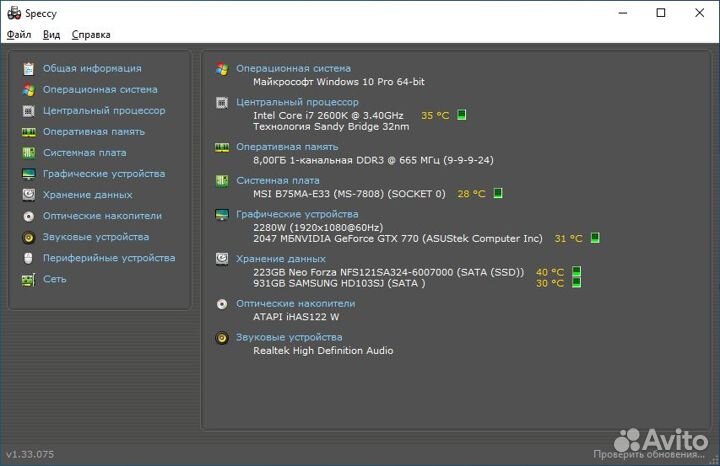The width and height of the screenshot is (720, 466).
Task: Click the Speccy app icon in title bar
Action: (x=14, y=13)
